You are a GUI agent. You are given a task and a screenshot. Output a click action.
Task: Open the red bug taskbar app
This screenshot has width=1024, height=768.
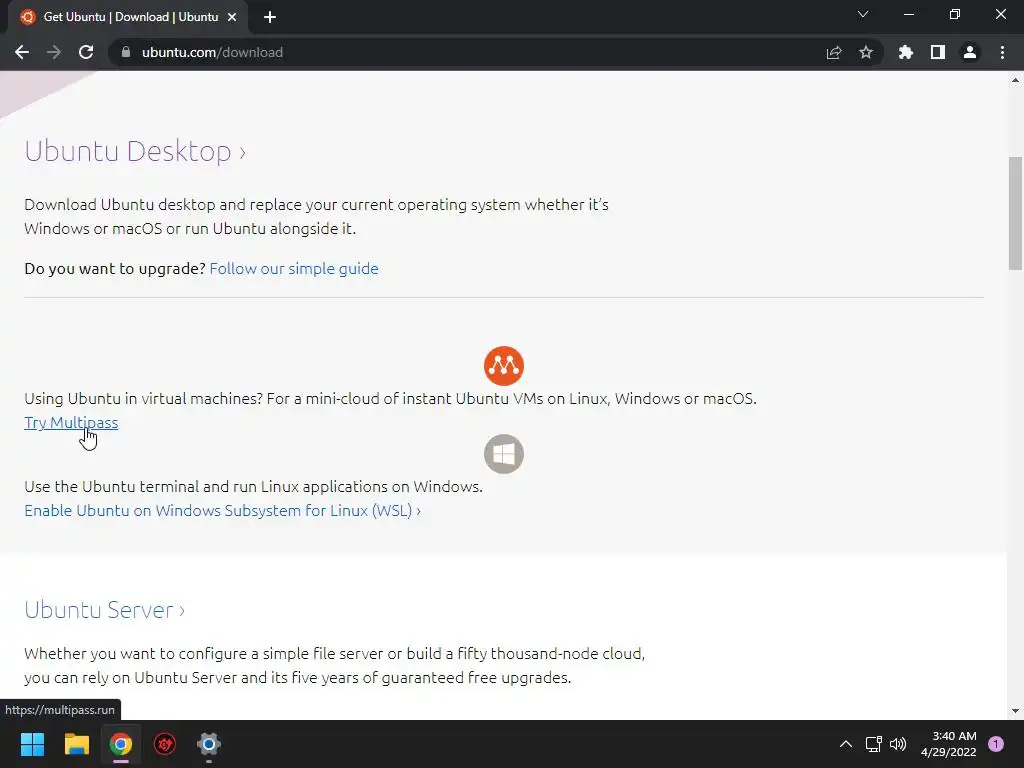point(165,744)
